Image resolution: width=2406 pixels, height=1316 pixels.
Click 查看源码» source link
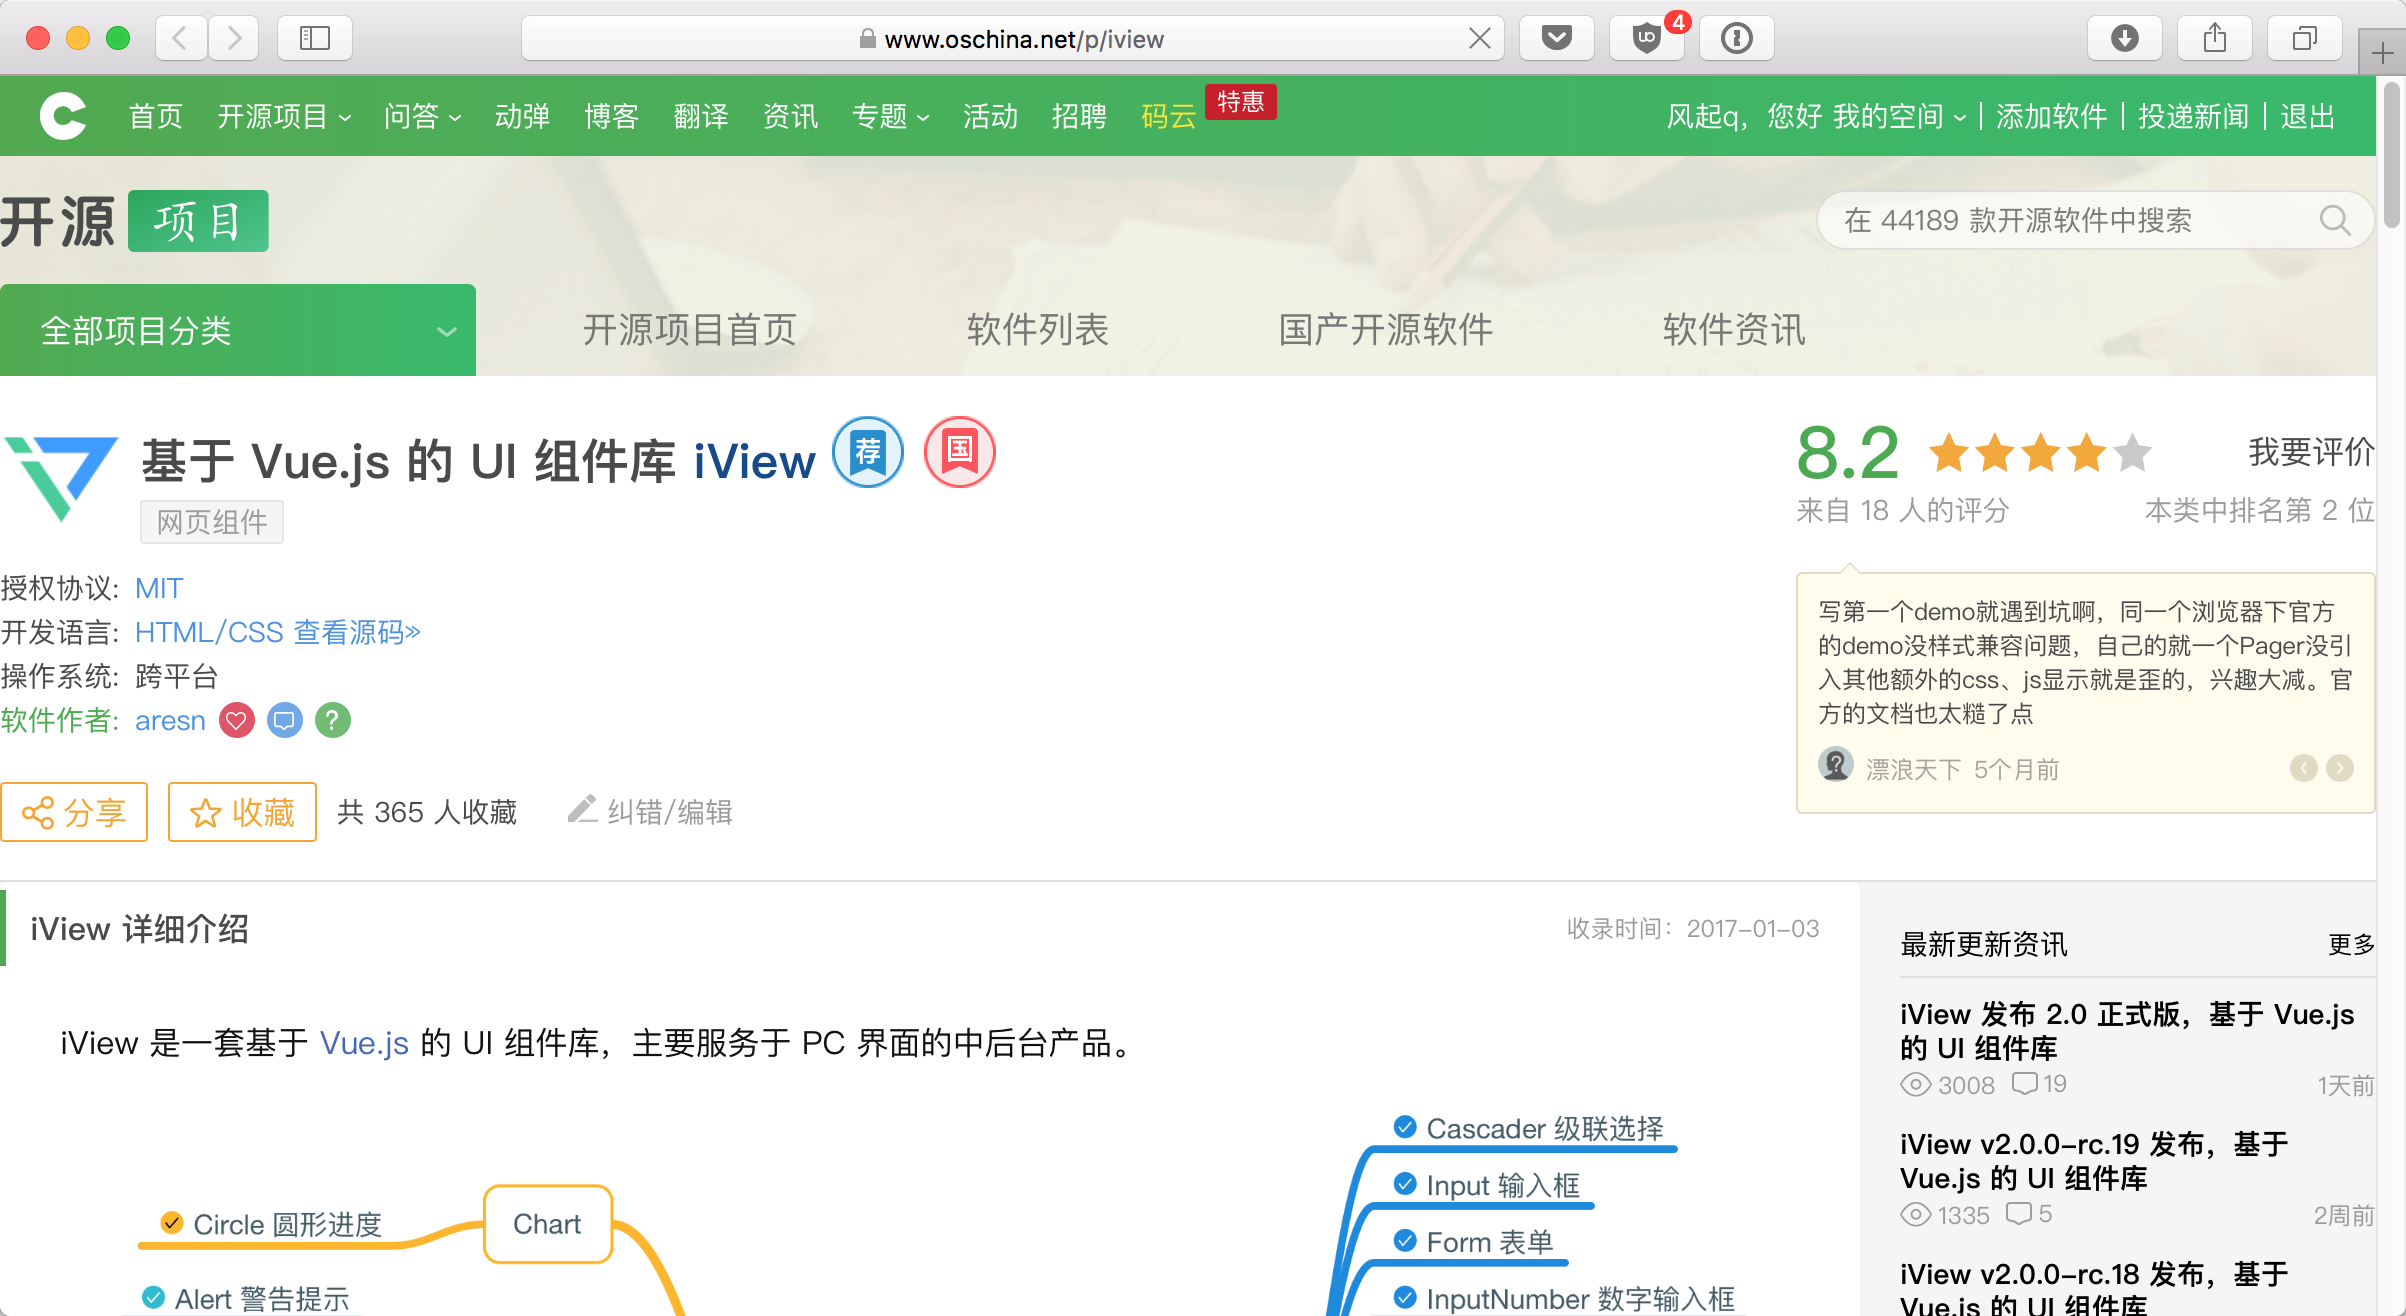357,632
